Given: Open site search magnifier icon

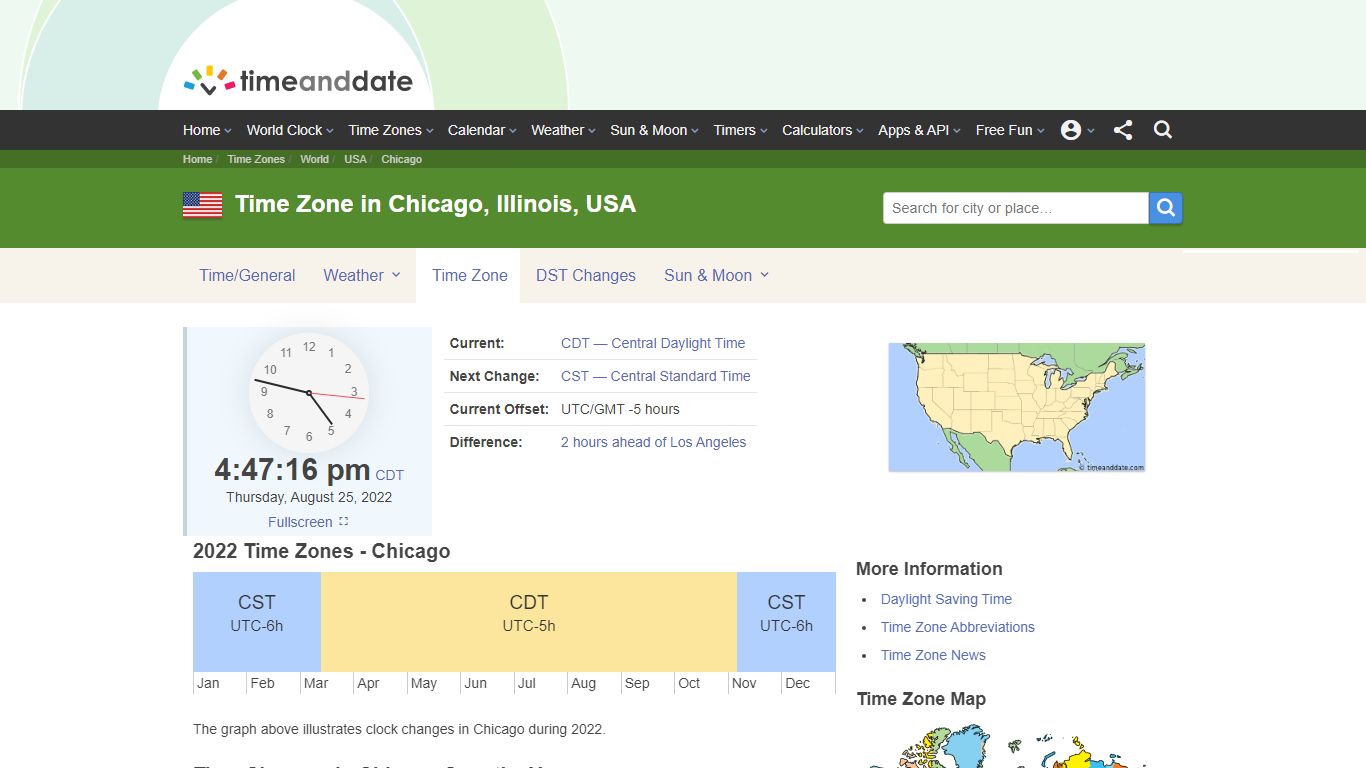Looking at the screenshot, I should (1162, 130).
